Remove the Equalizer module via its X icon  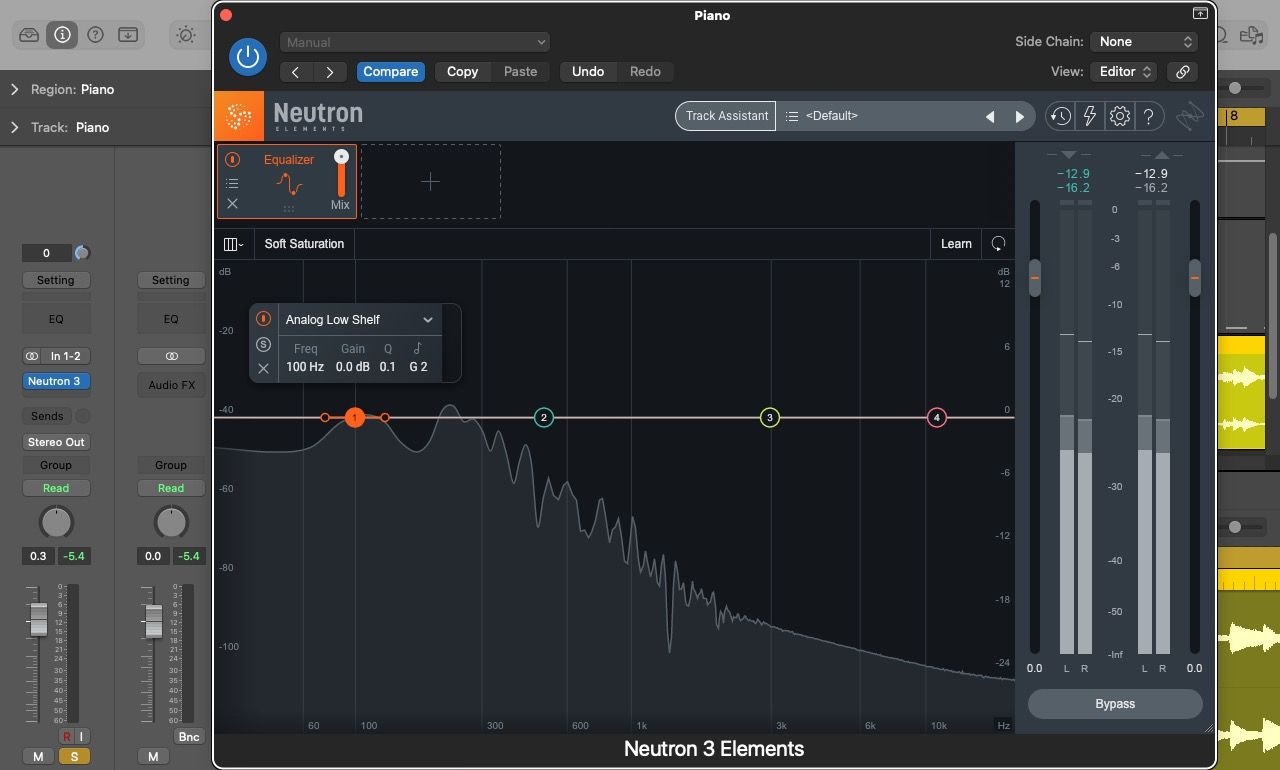point(232,203)
